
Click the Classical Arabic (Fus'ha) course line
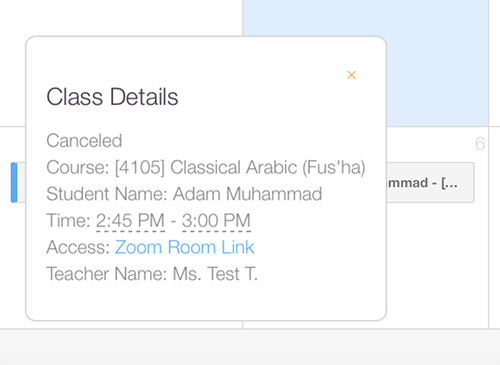(206, 167)
